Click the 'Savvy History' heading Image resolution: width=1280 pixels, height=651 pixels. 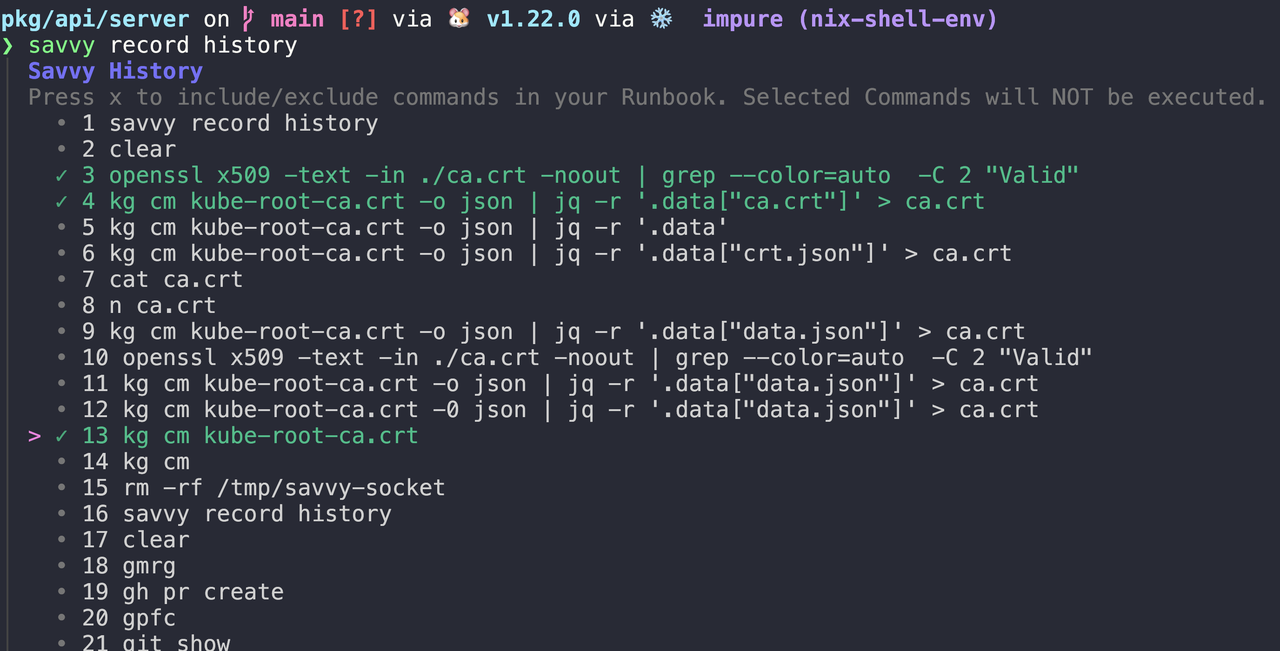pyautogui.click(x=115, y=71)
